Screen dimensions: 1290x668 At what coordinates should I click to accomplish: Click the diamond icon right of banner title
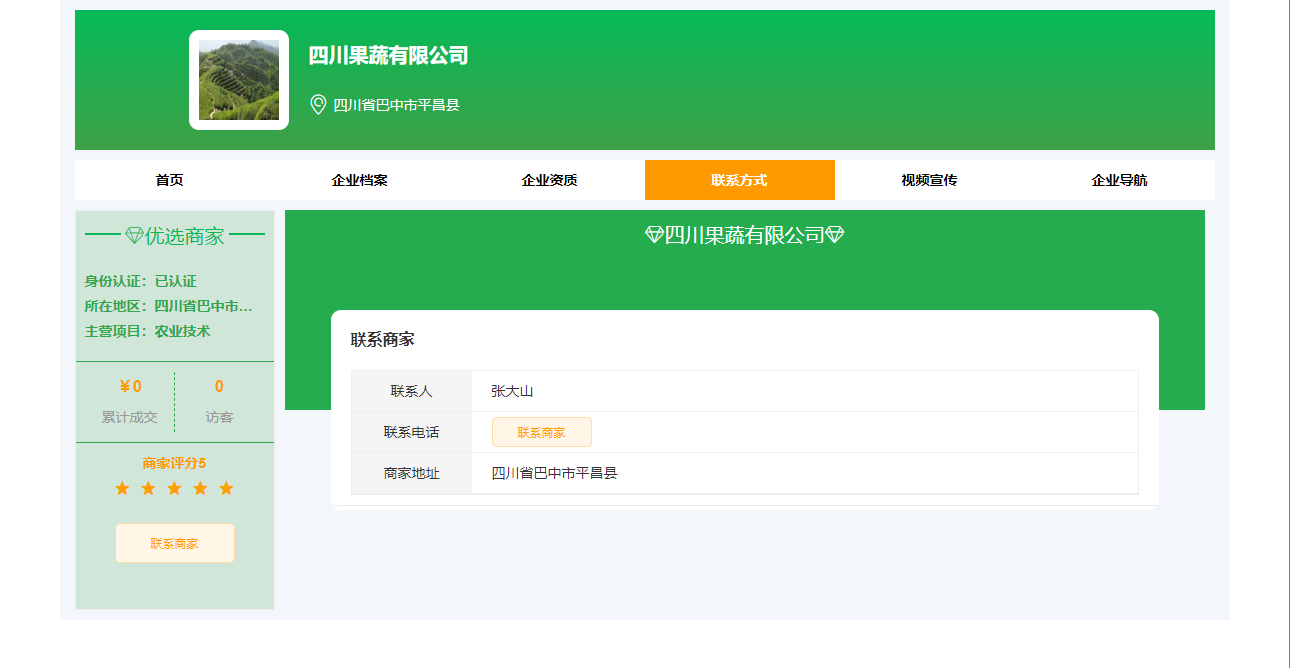click(x=835, y=235)
